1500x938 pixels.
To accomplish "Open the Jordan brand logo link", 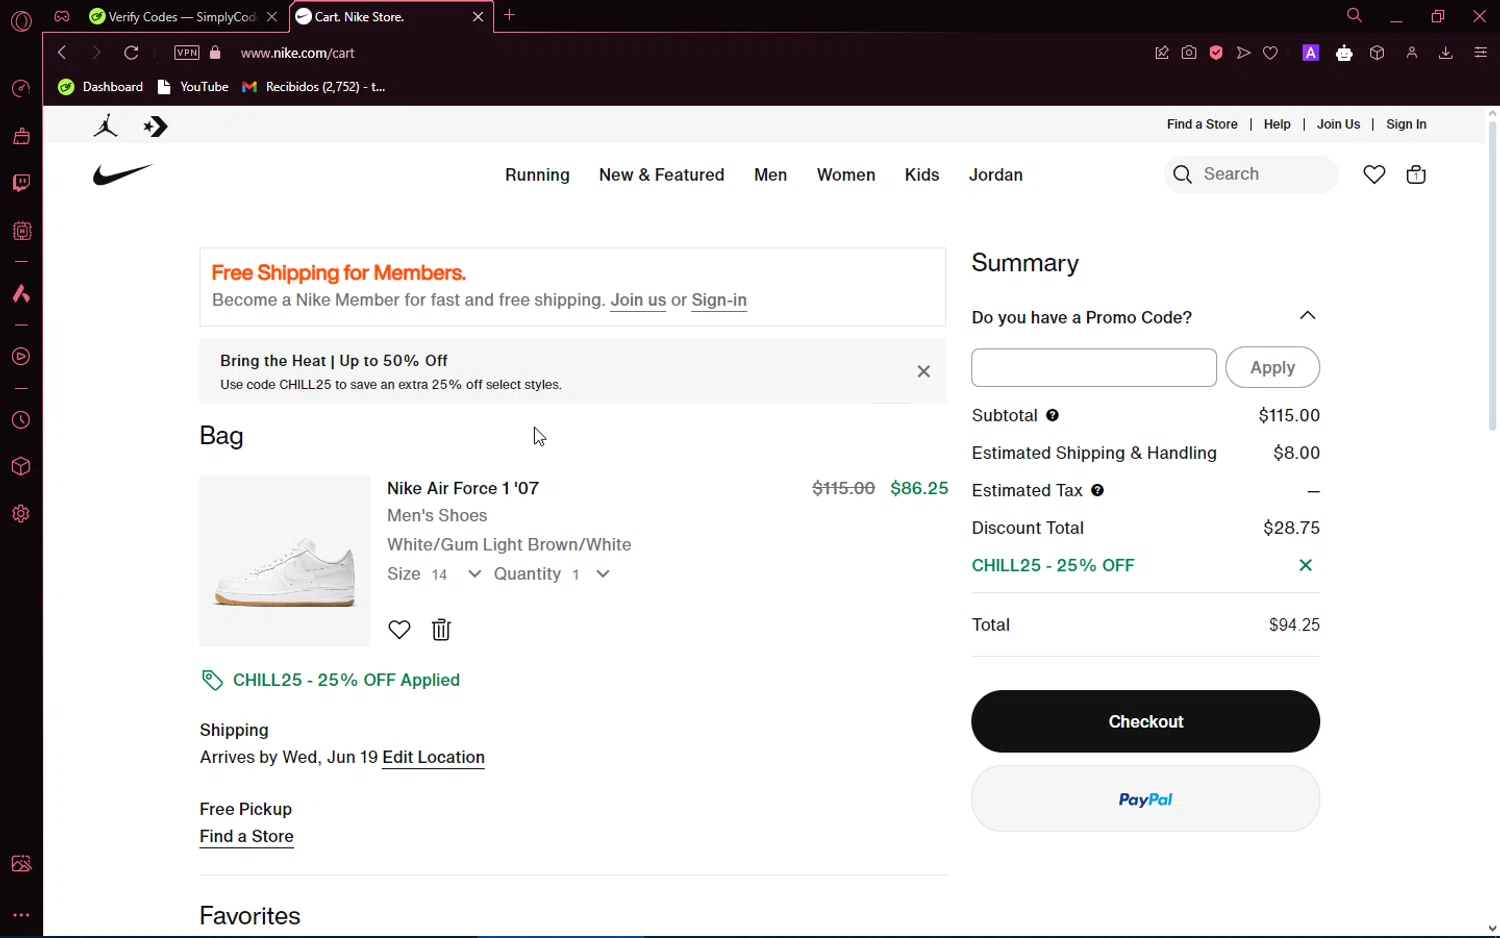I will [x=106, y=126].
